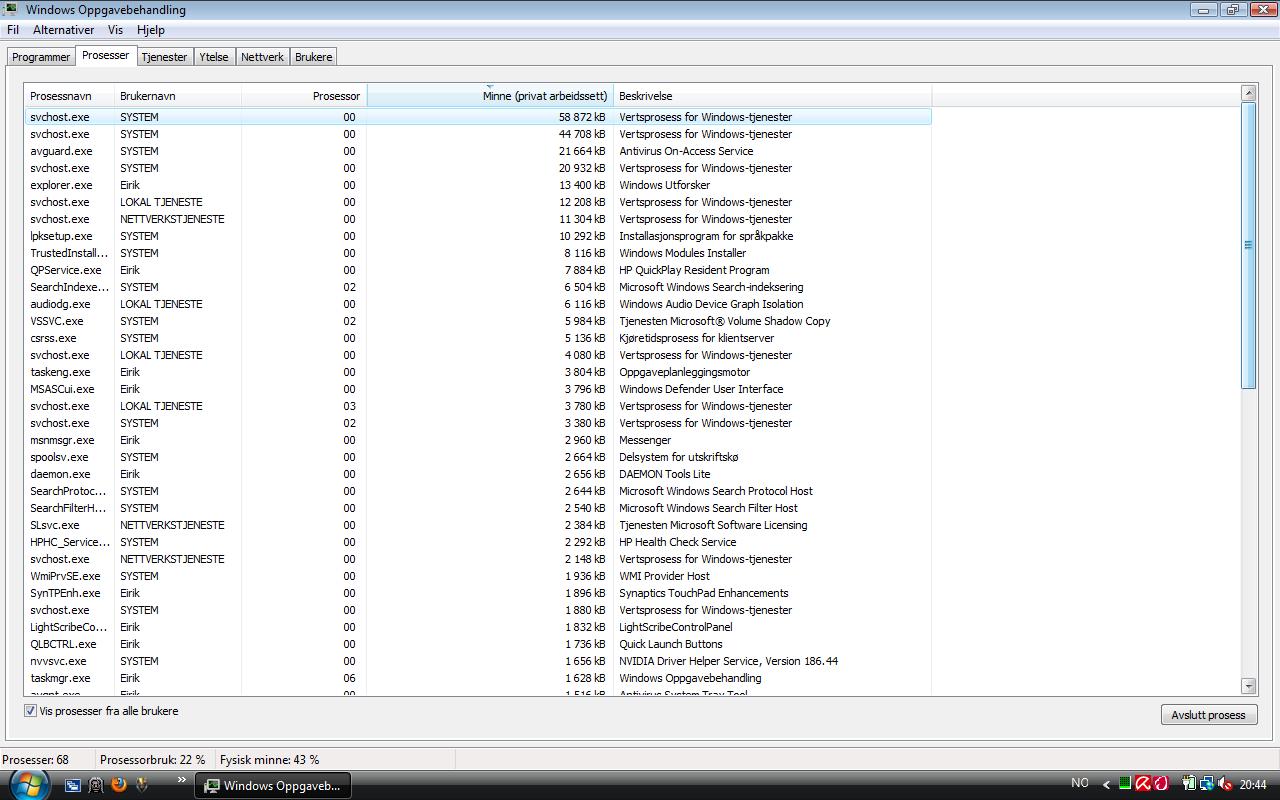
Task: Select the audiodg.exe process
Action: pyautogui.click(x=478, y=304)
